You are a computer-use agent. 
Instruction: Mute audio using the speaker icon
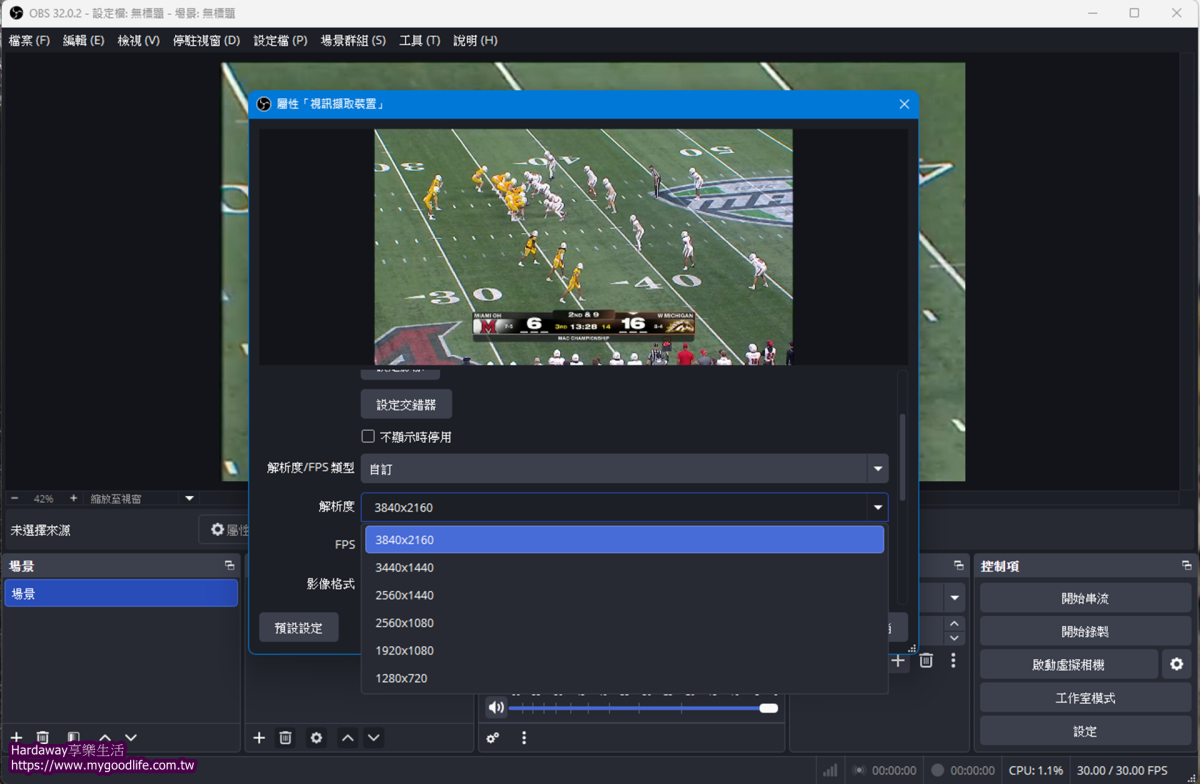(496, 708)
